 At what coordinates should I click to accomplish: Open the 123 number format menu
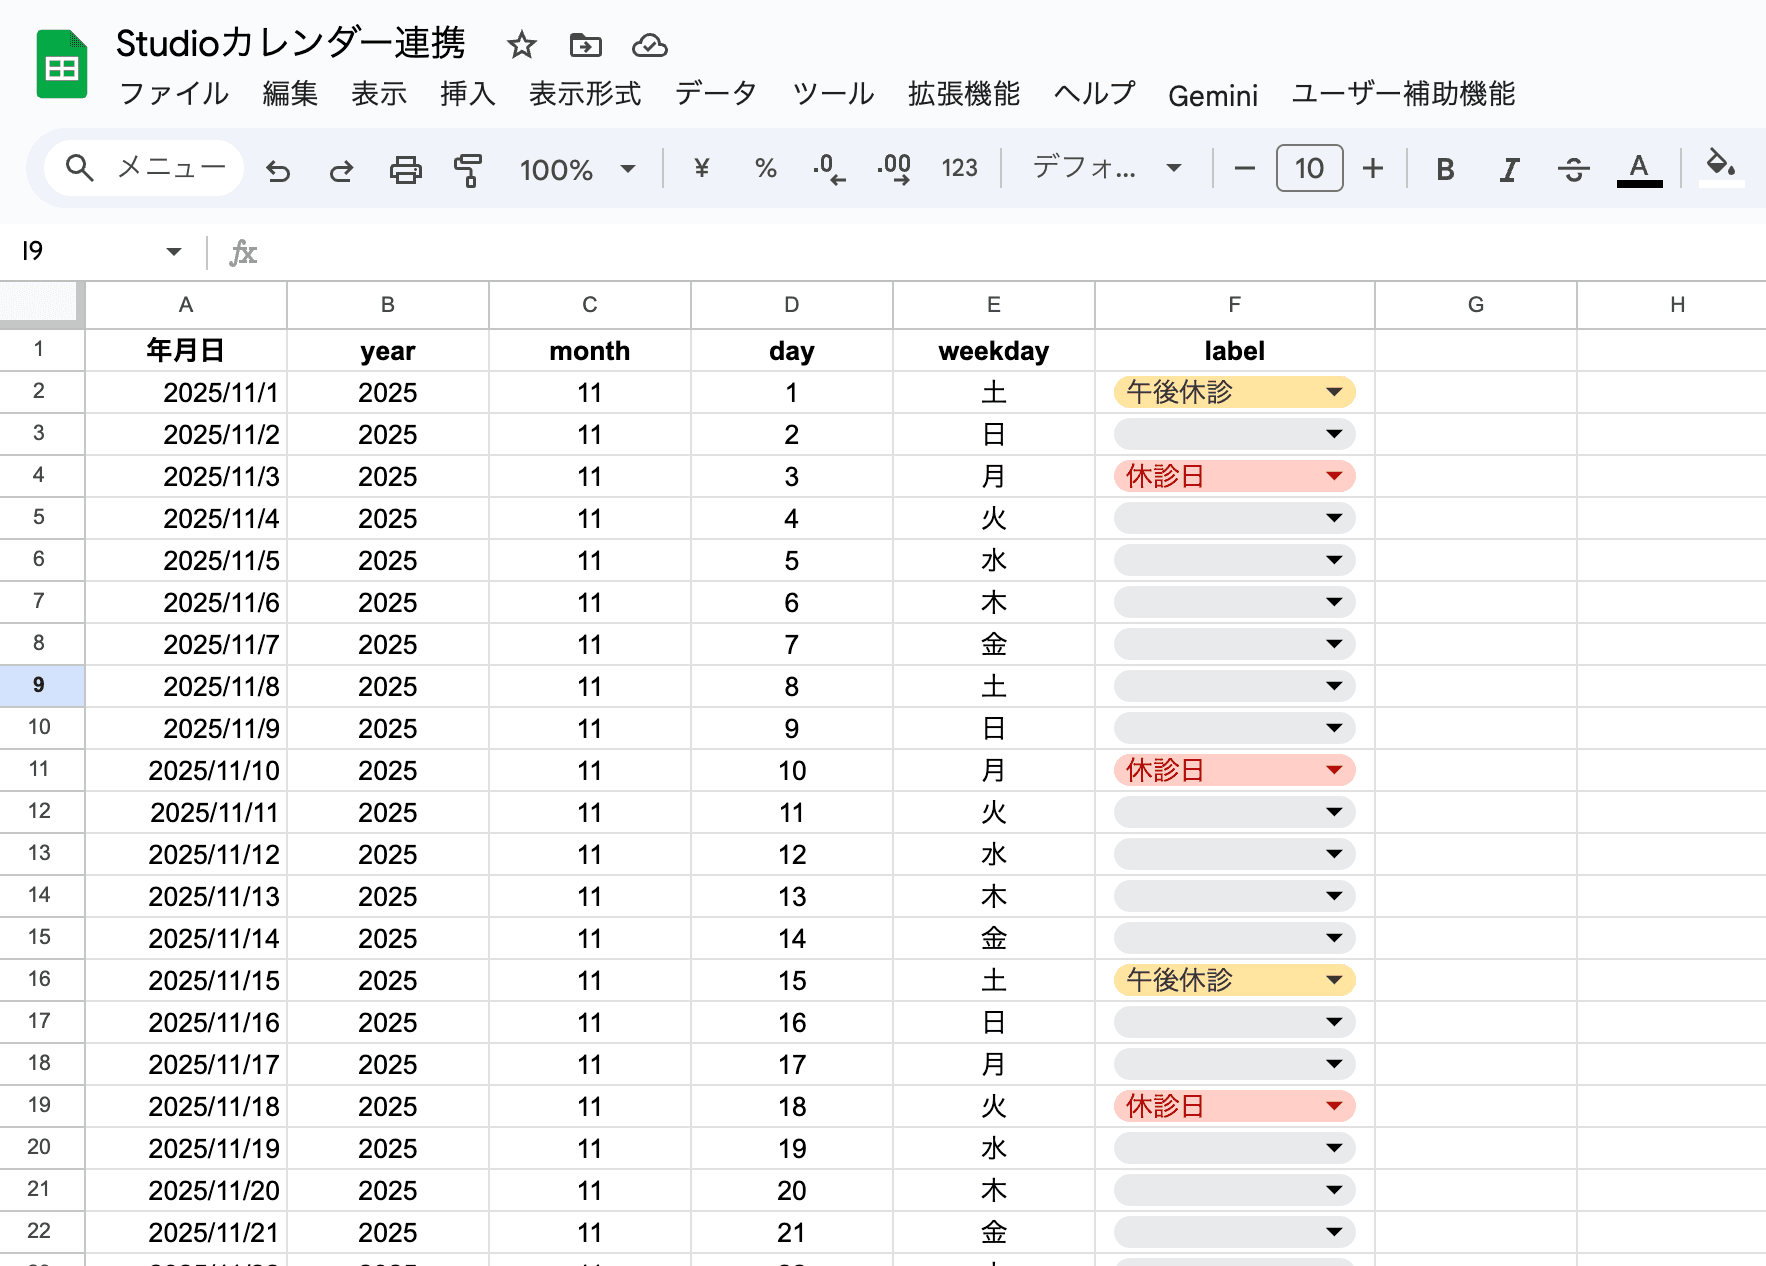pyautogui.click(x=959, y=168)
